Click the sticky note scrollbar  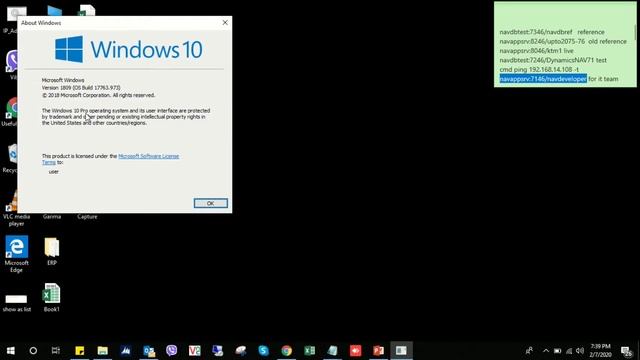point(635,33)
